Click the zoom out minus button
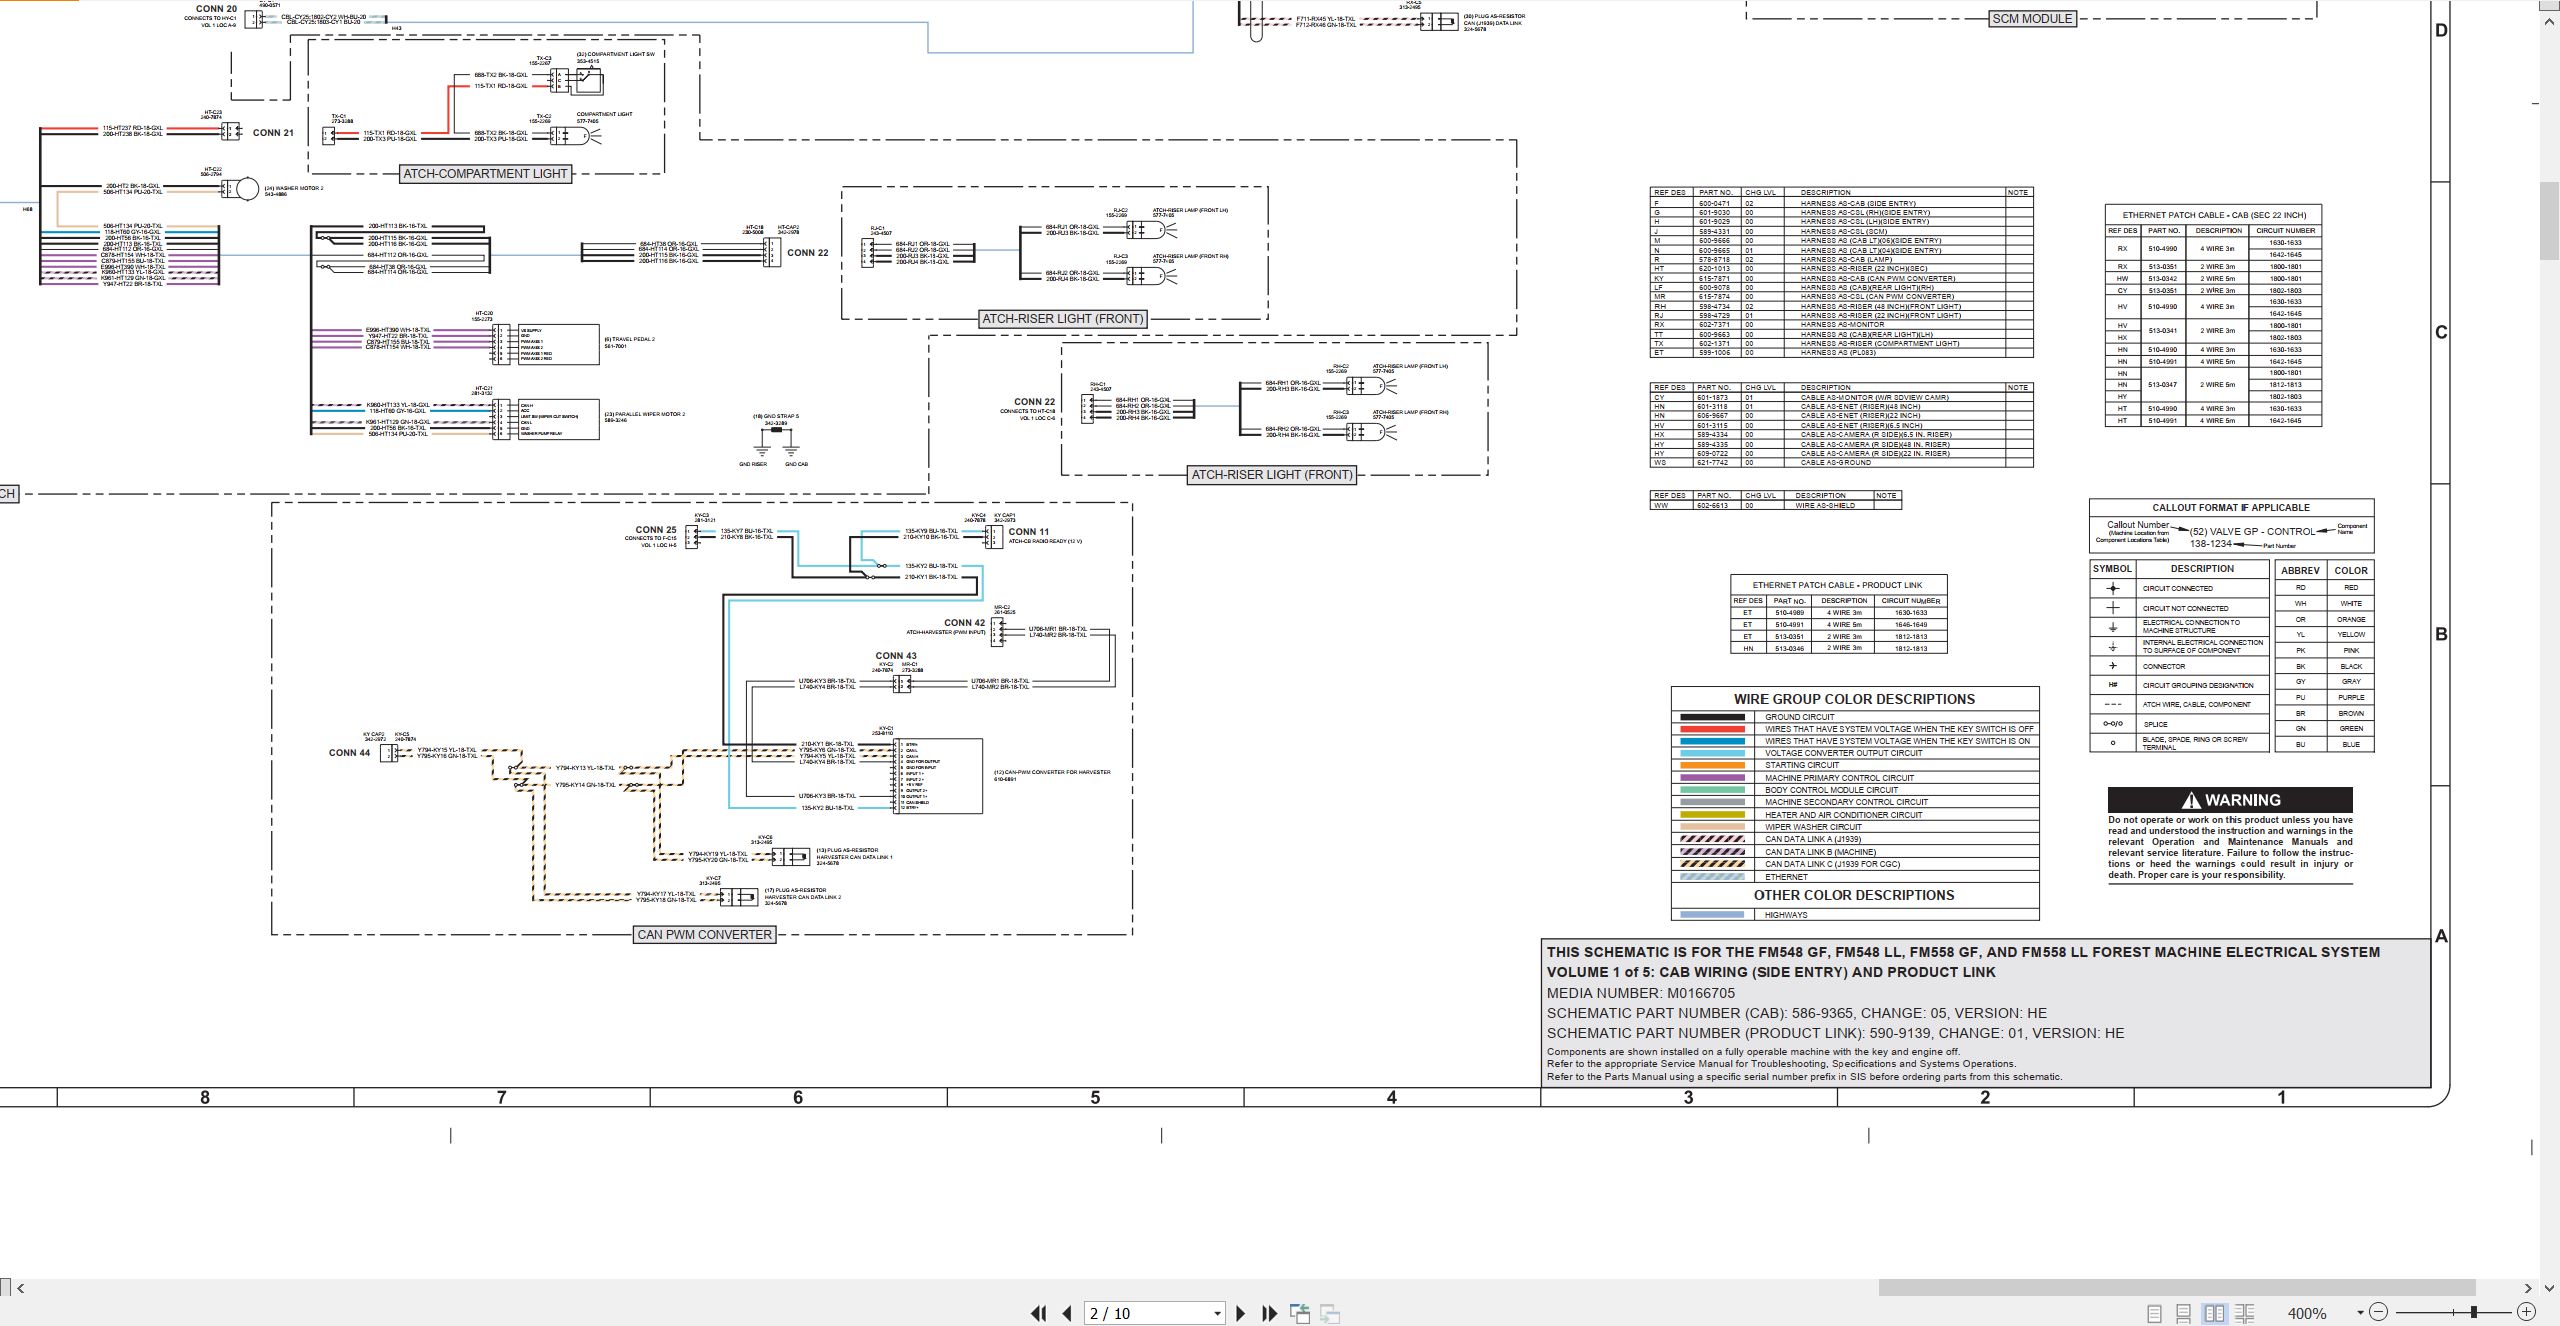Image resolution: width=2560 pixels, height=1326 pixels. [x=2379, y=1312]
